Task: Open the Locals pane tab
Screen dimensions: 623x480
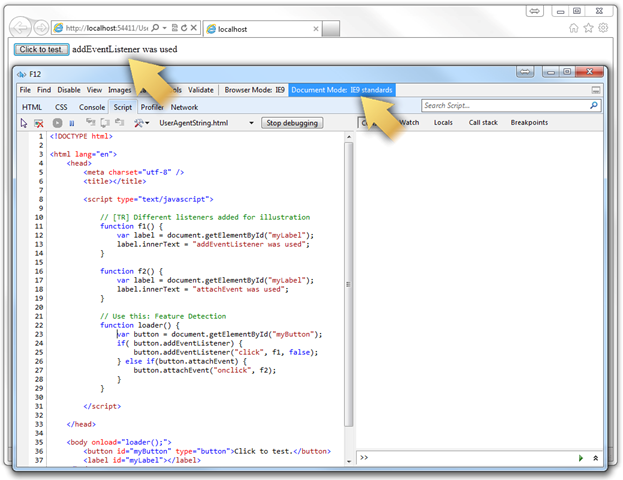Action: click(443, 123)
